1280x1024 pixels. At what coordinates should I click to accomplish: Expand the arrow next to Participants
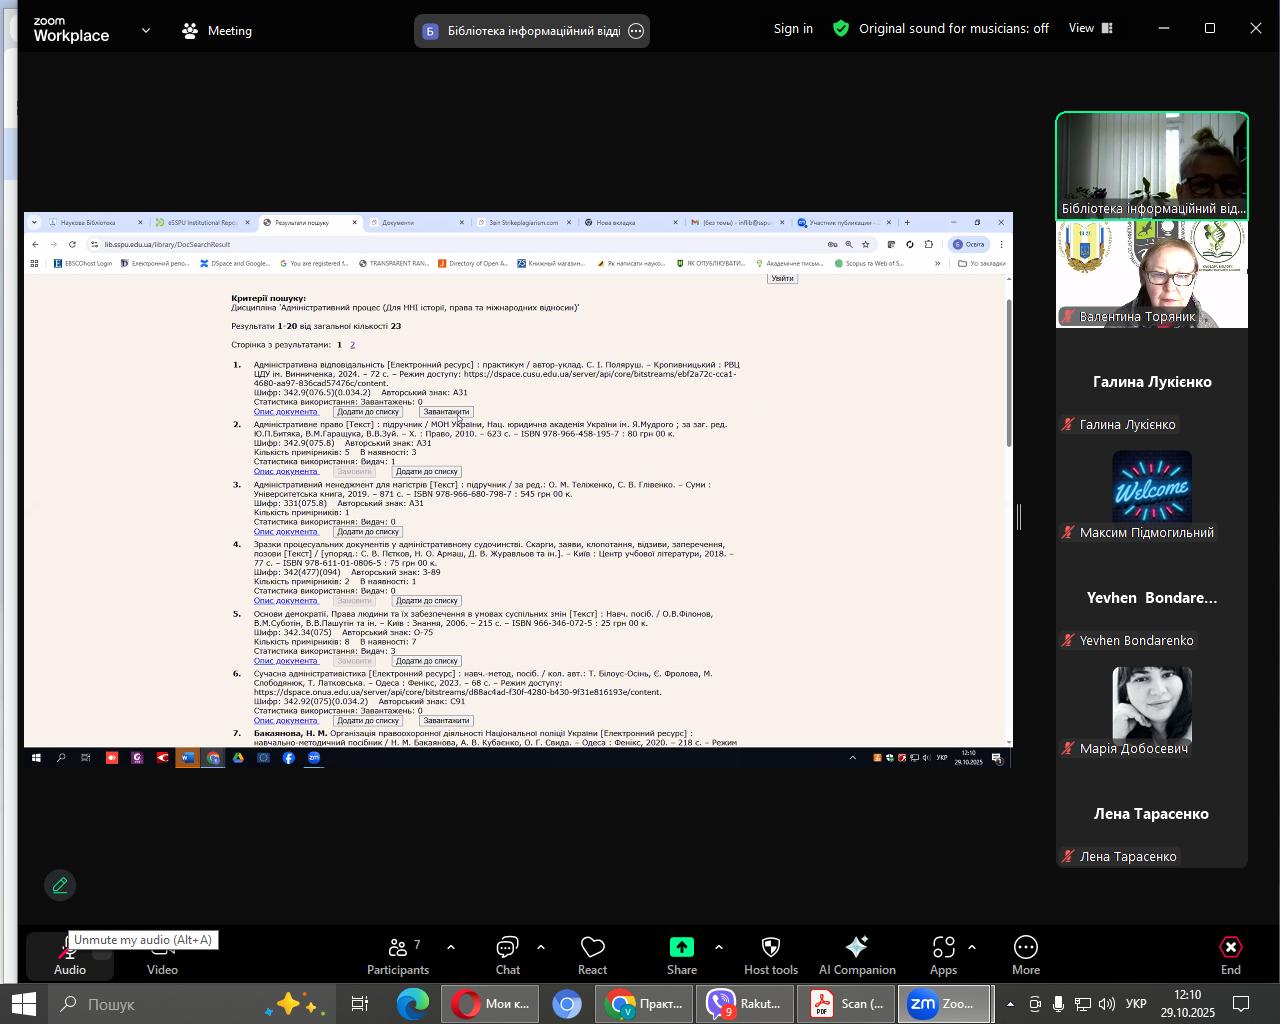451,947
